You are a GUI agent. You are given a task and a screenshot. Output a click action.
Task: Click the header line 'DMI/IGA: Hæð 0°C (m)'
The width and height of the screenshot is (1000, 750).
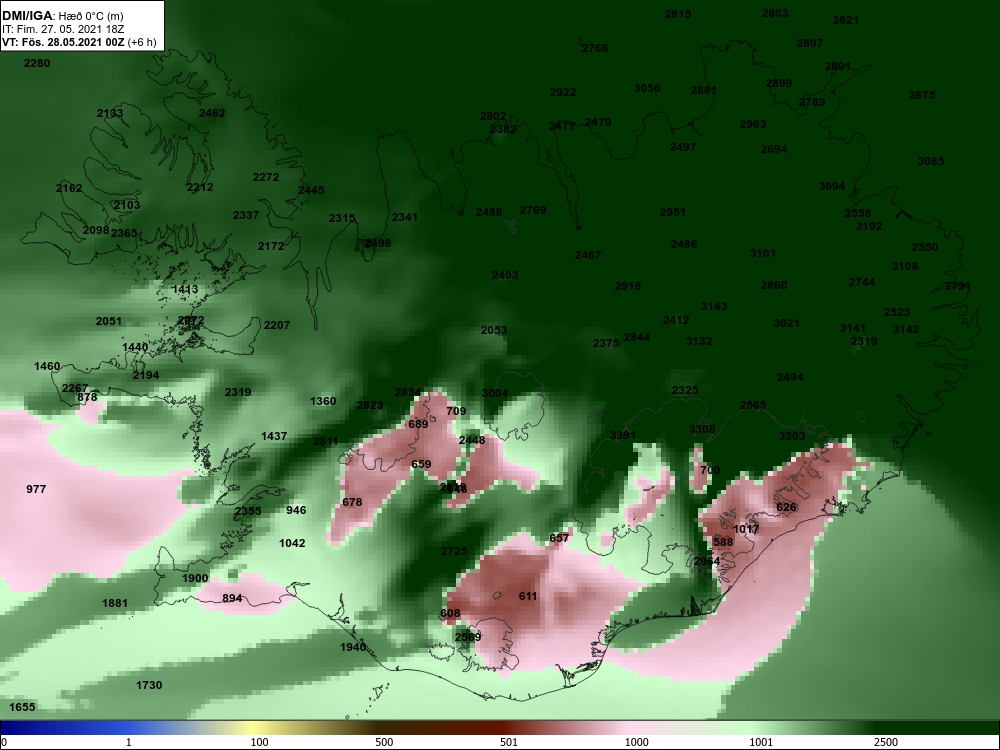[x=62, y=15]
